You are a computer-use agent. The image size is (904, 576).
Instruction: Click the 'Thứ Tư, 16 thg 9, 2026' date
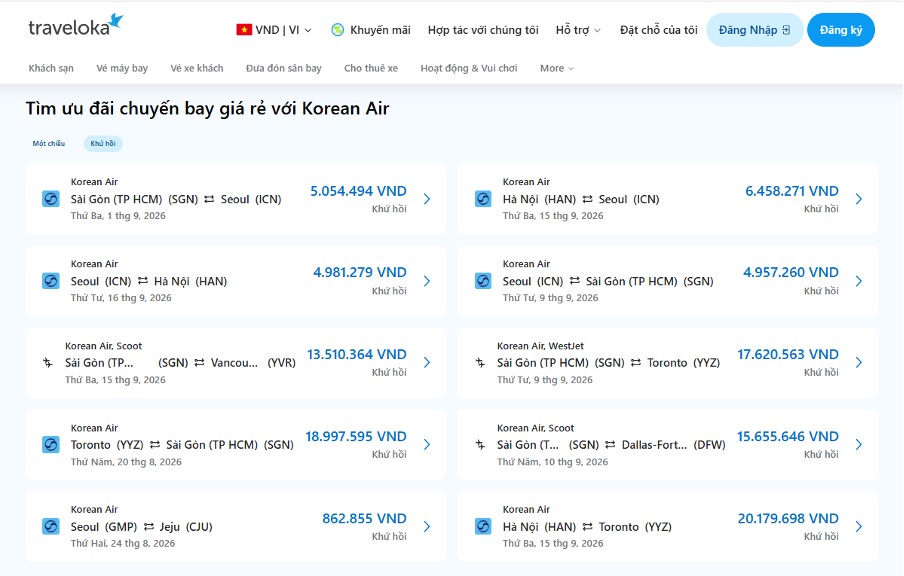121,298
